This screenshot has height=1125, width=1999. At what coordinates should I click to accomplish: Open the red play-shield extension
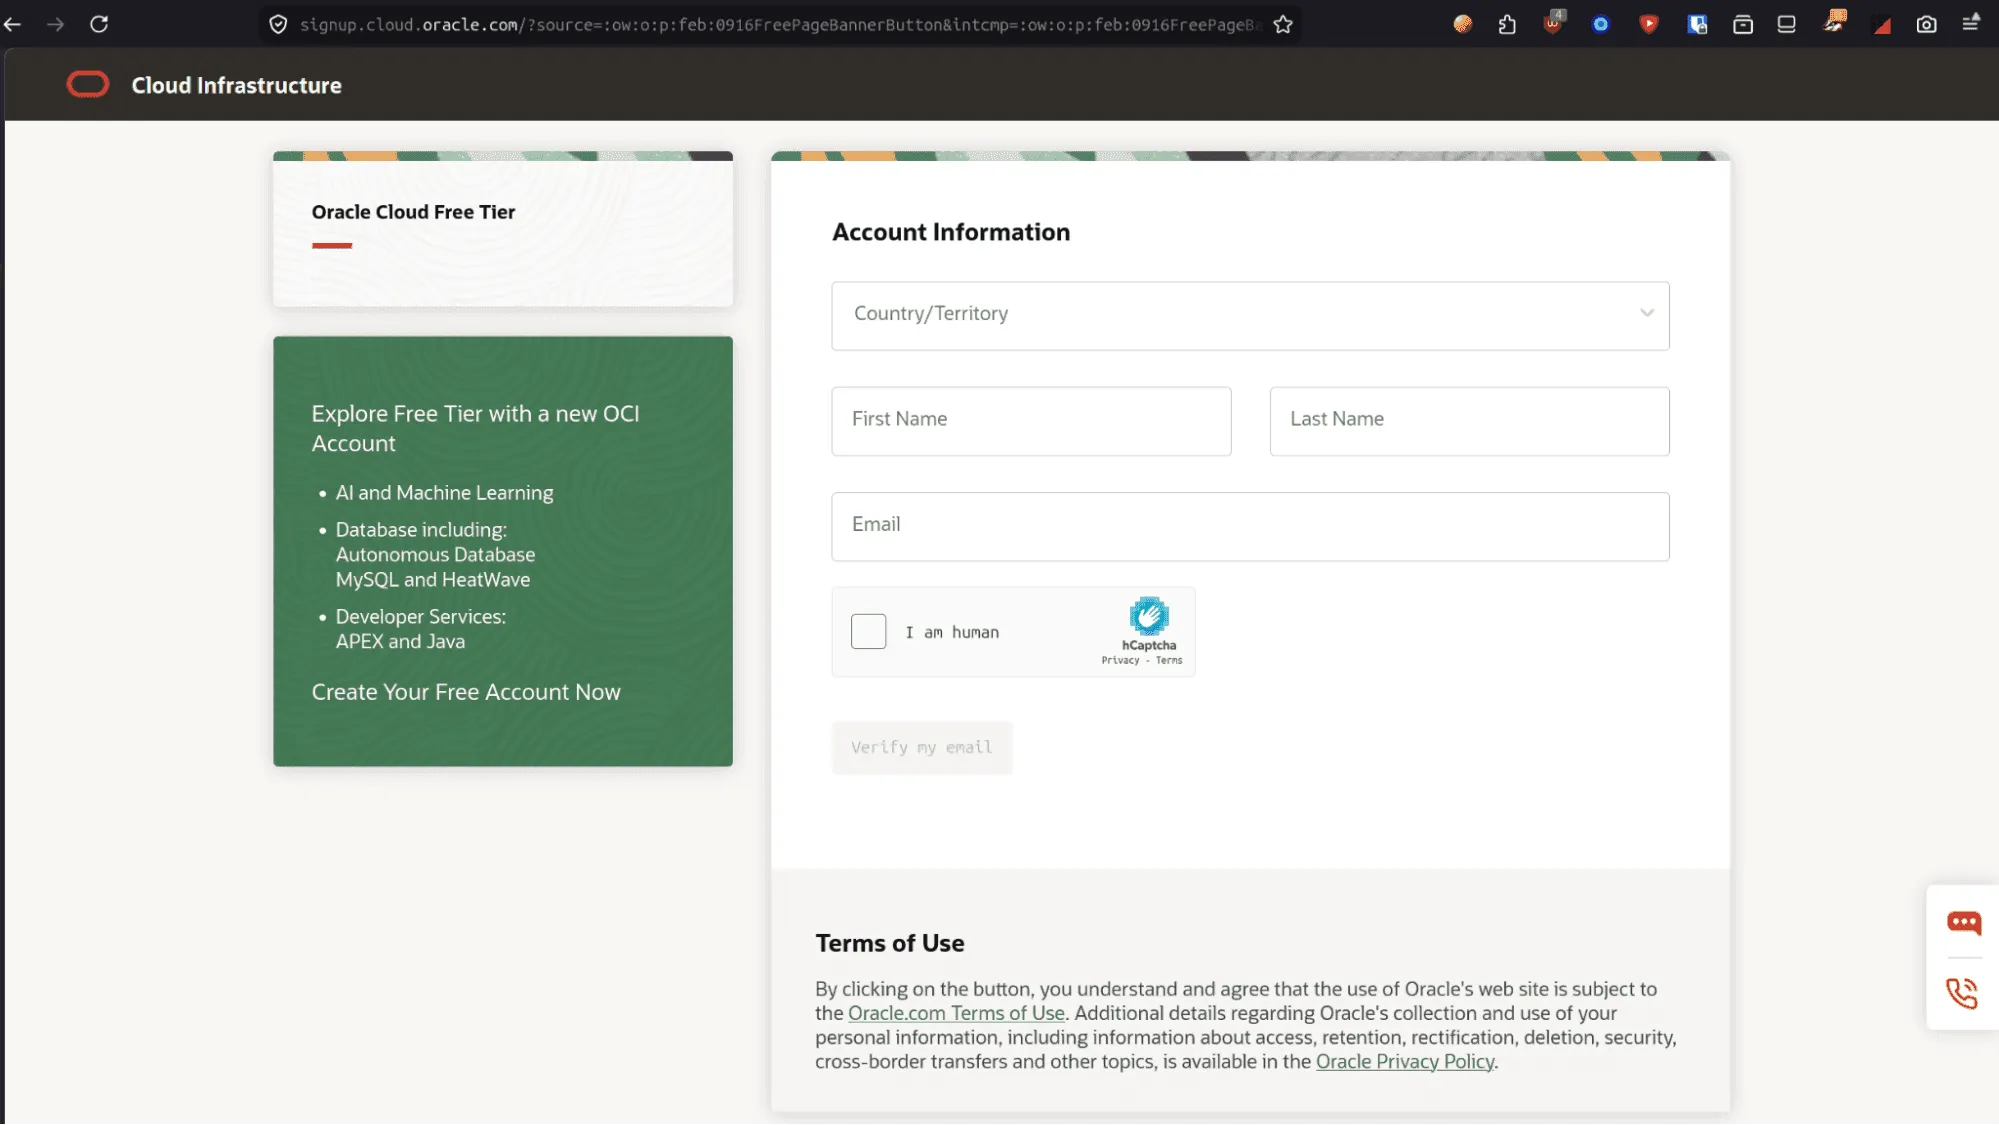click(x=1649, y=24)
